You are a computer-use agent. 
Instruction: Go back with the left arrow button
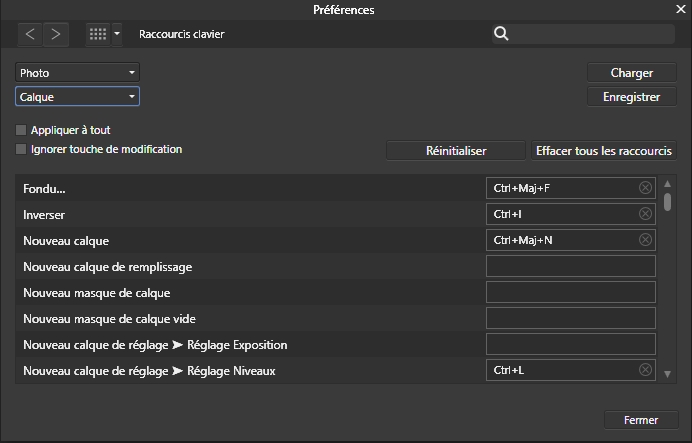click(x=30, y=34)
